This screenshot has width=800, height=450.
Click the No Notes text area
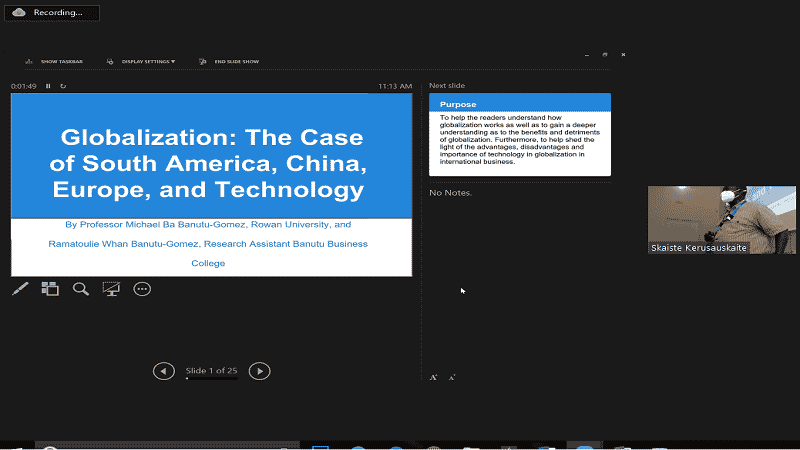coord(451,193)
